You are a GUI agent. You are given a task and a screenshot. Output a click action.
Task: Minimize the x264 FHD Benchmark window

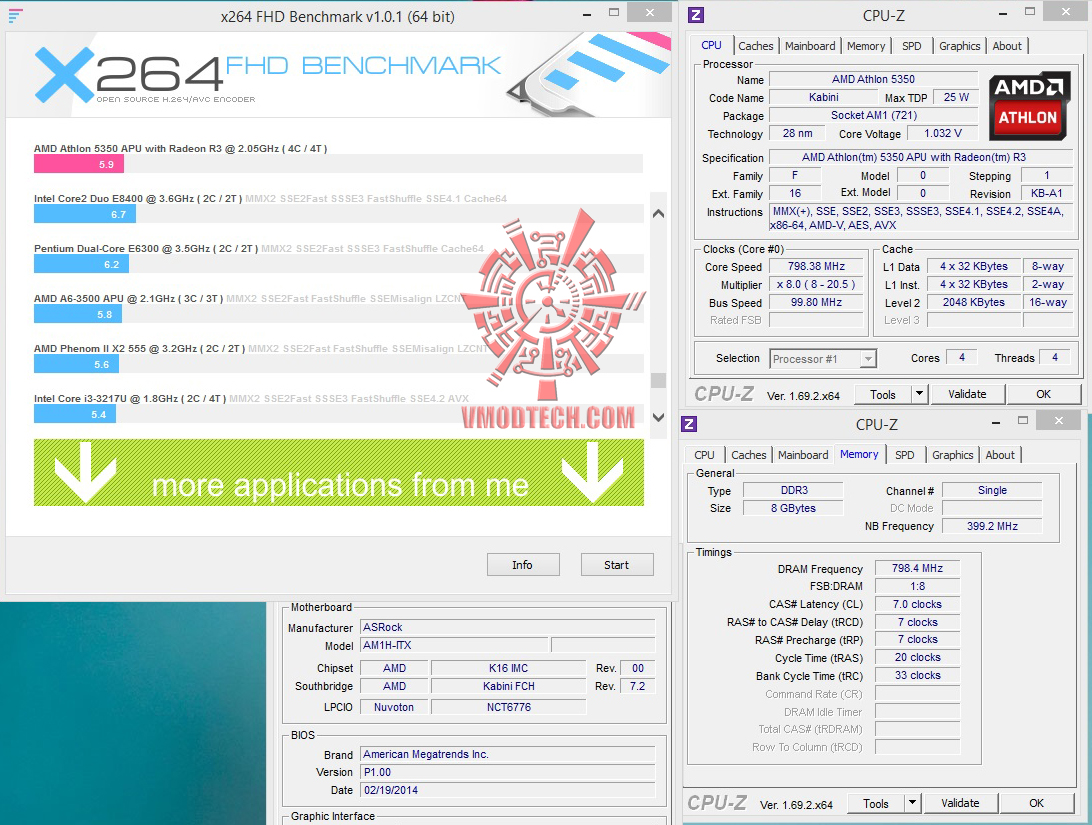[x=587, y=14]
